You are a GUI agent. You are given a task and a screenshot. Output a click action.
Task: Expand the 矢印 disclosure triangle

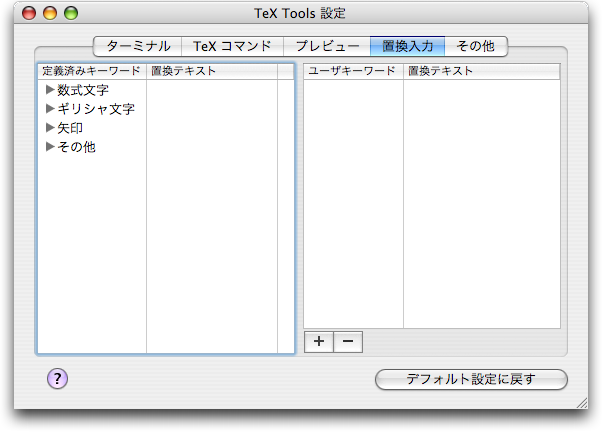coord(50,127)
